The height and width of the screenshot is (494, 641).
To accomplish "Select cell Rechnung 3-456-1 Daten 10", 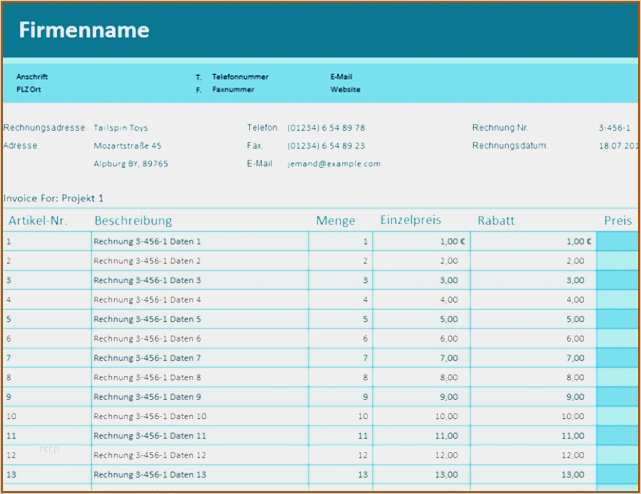I will [200, 416].
